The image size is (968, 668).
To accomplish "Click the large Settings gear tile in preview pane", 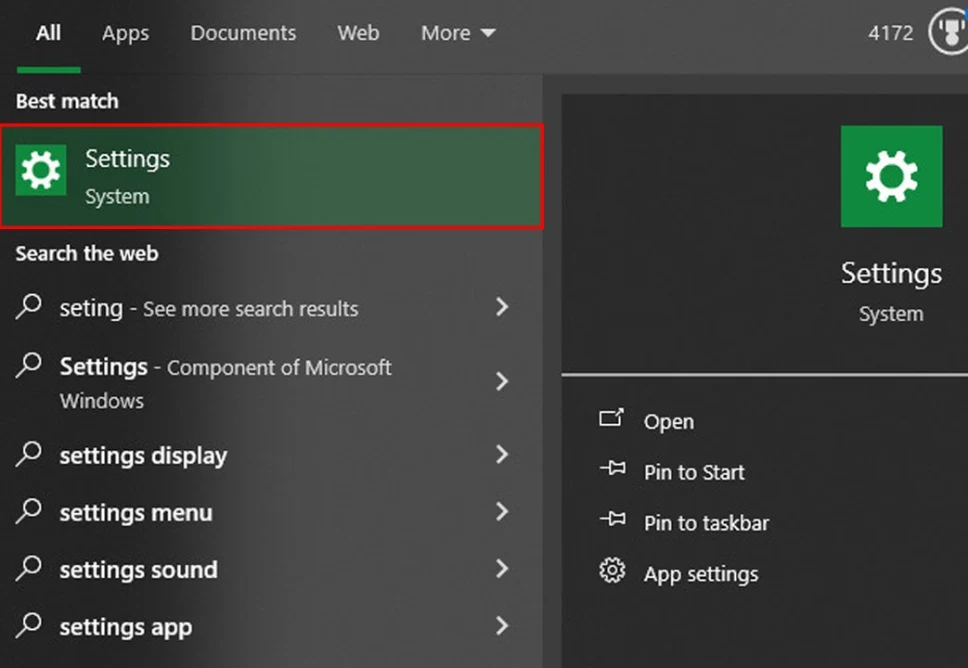I will (891, 177).
